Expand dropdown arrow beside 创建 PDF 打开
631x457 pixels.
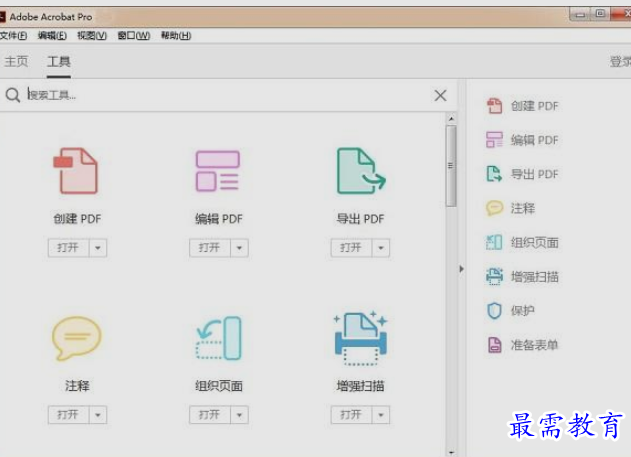[x=98, y=248]
